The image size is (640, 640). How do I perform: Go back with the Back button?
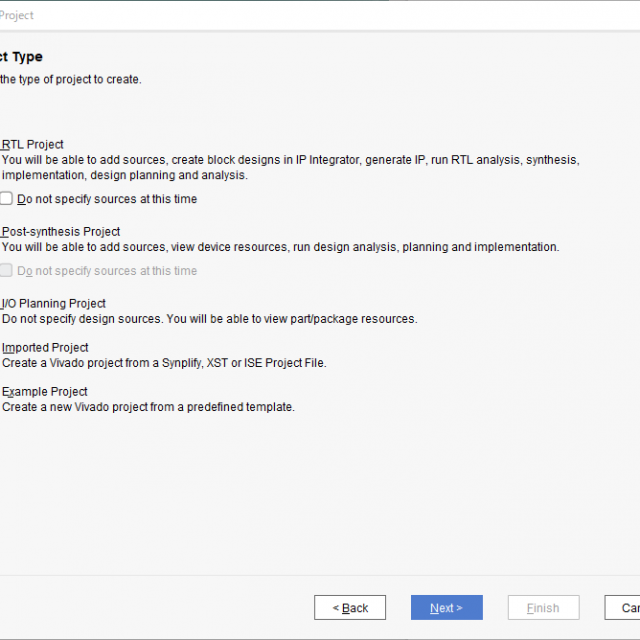click(x=349, y=608)
